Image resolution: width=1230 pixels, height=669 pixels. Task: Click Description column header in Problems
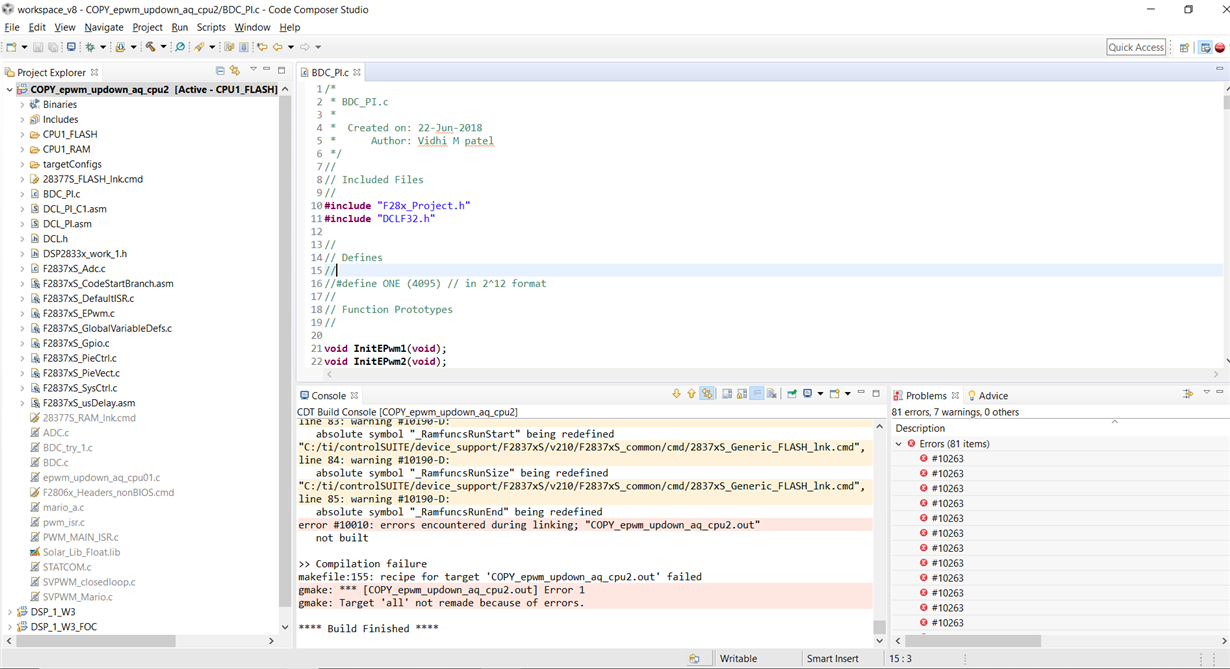coord(920,428)
